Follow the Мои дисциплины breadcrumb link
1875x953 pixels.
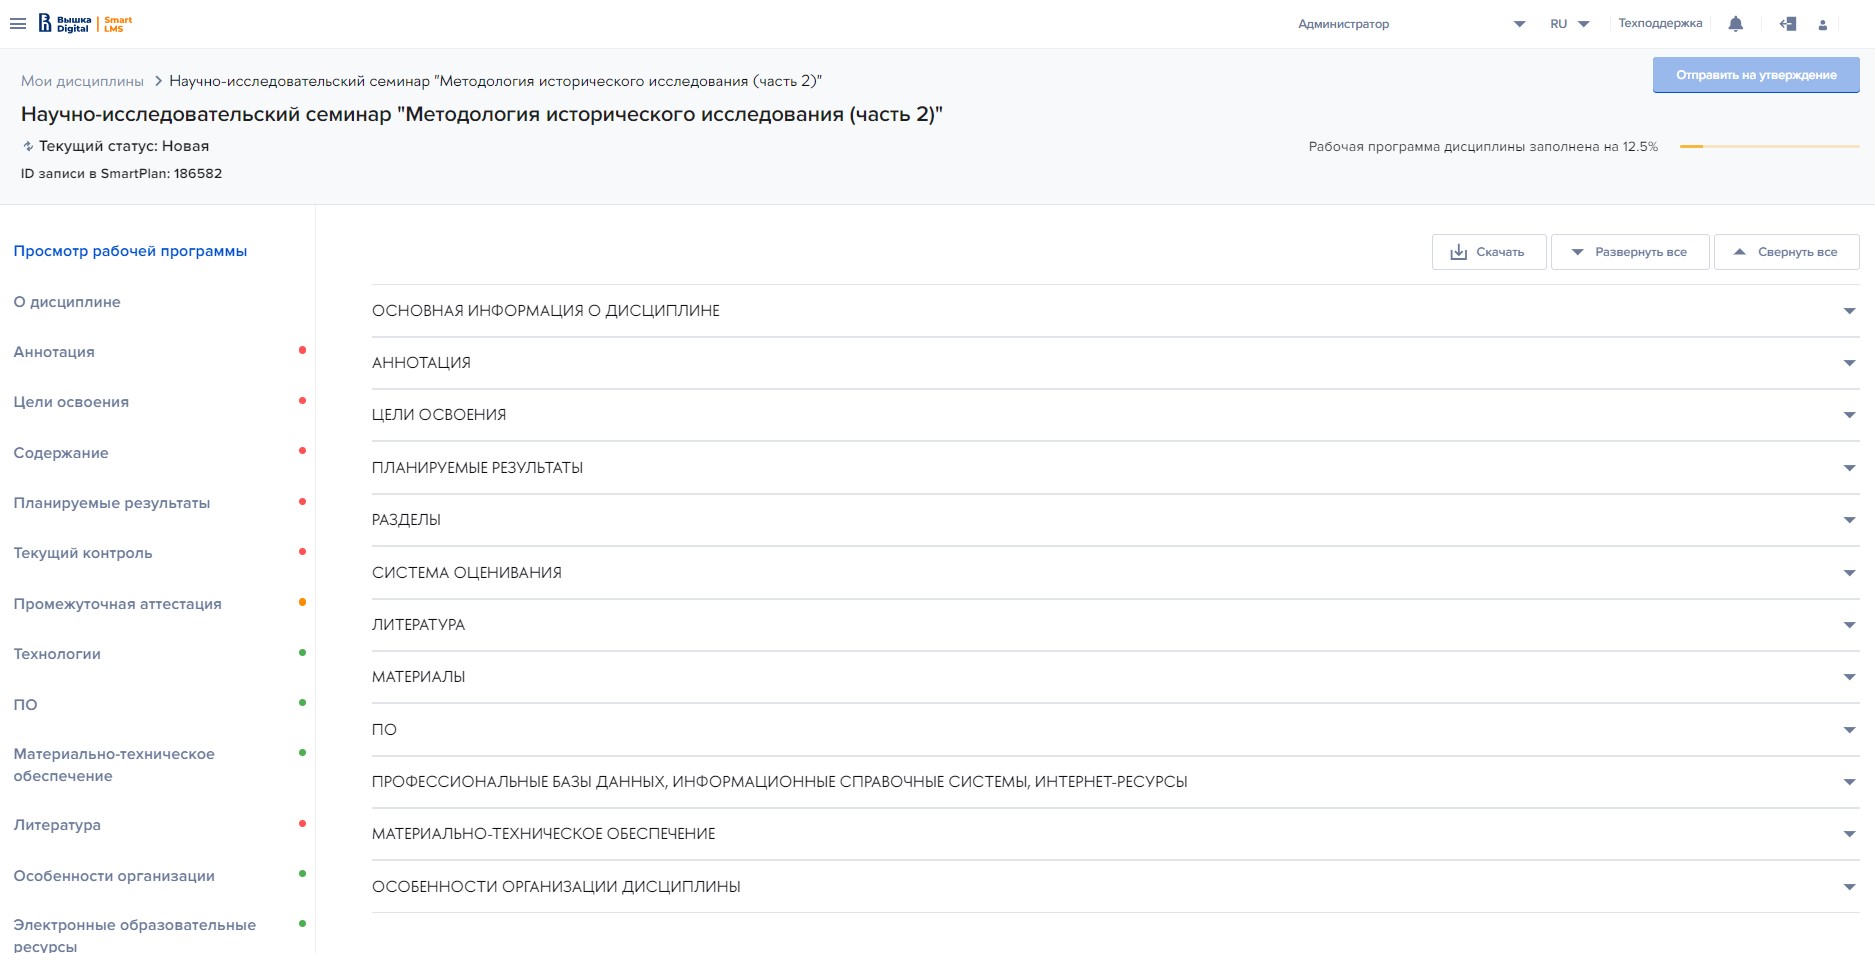82,81
